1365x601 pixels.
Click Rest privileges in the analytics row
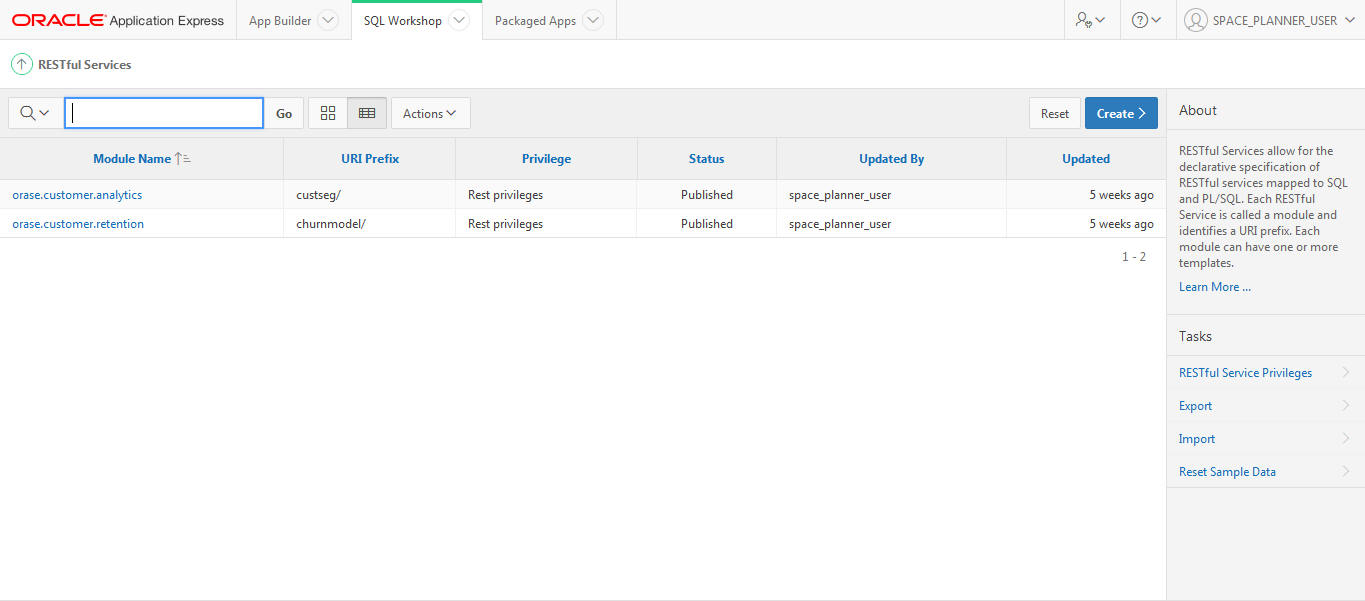pos(505,195)
